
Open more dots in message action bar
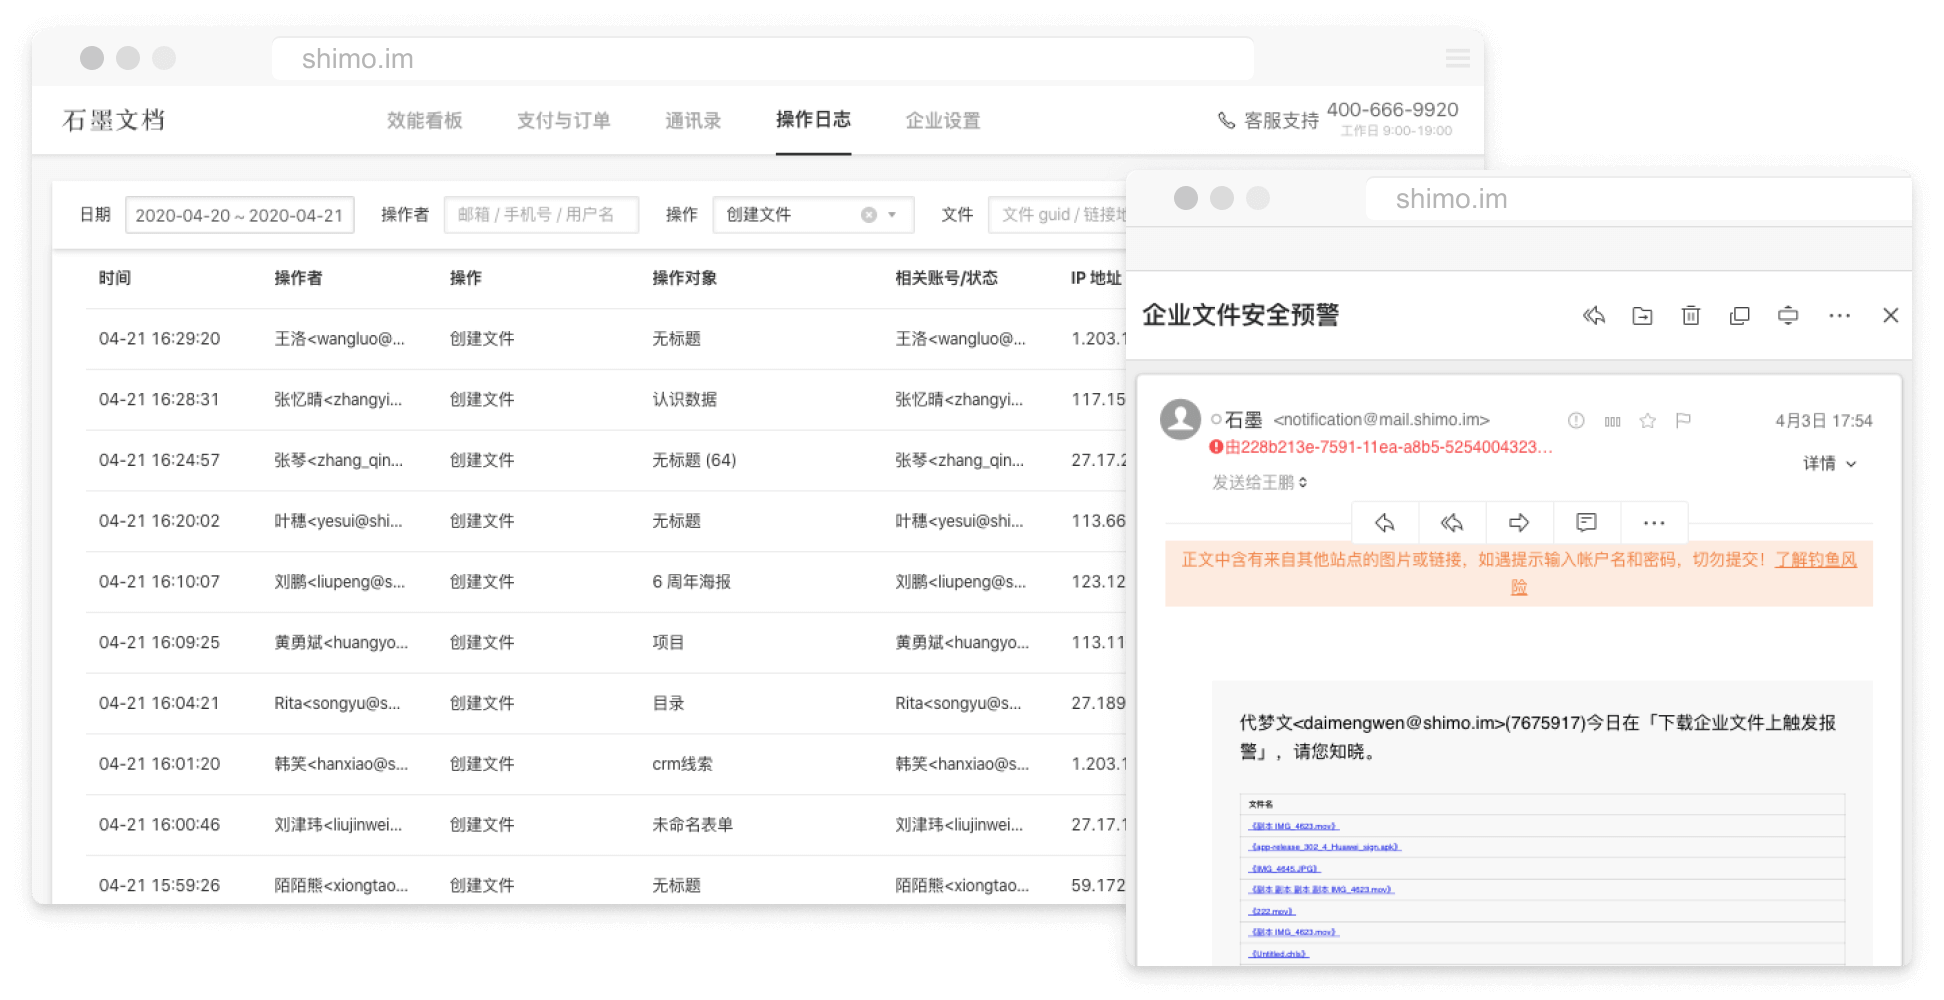coord(1654,523)
